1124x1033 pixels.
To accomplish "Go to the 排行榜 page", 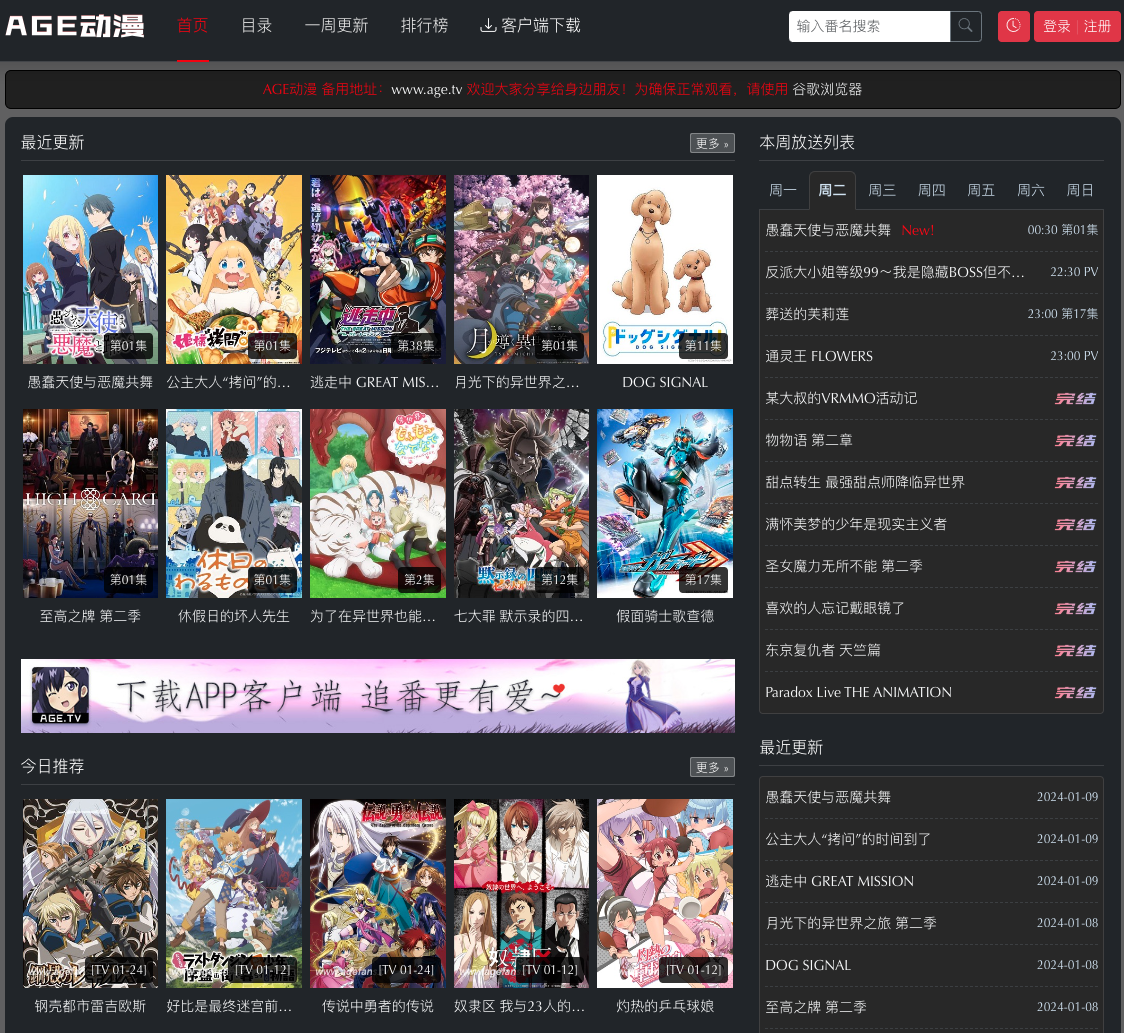I will pos(424,26).
